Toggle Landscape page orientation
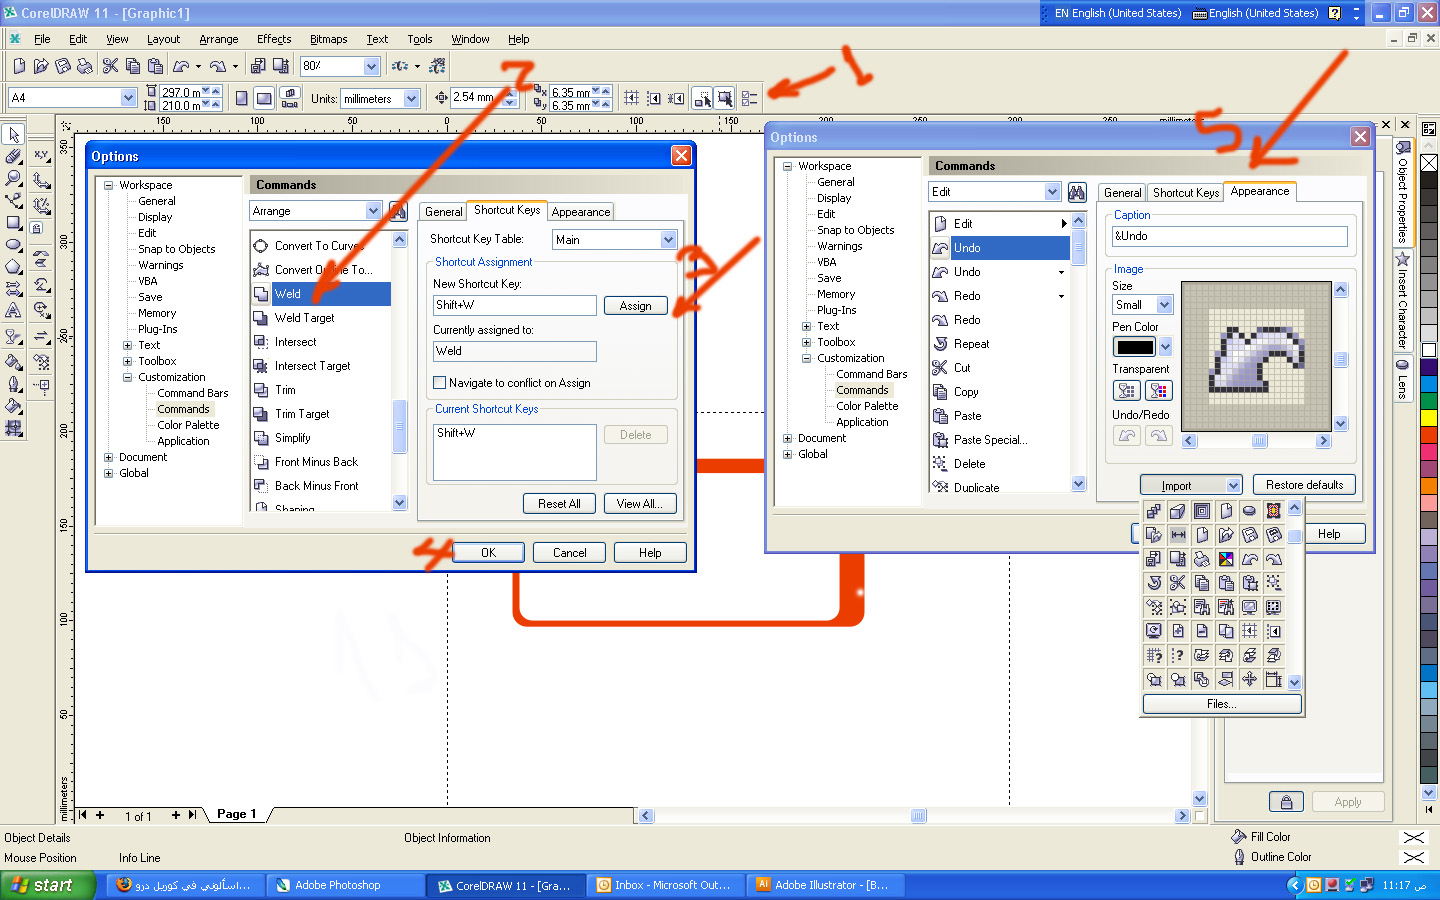 [264, 98]
